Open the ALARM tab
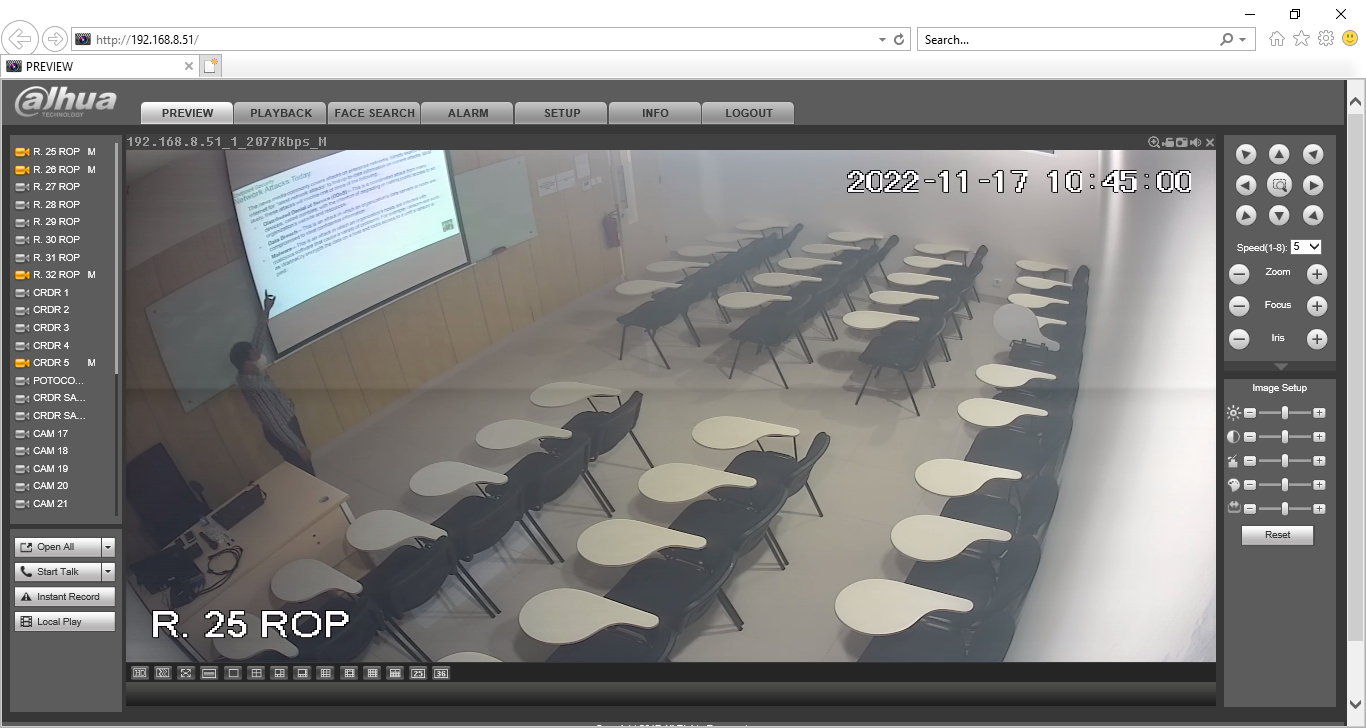 pos(468,113)
